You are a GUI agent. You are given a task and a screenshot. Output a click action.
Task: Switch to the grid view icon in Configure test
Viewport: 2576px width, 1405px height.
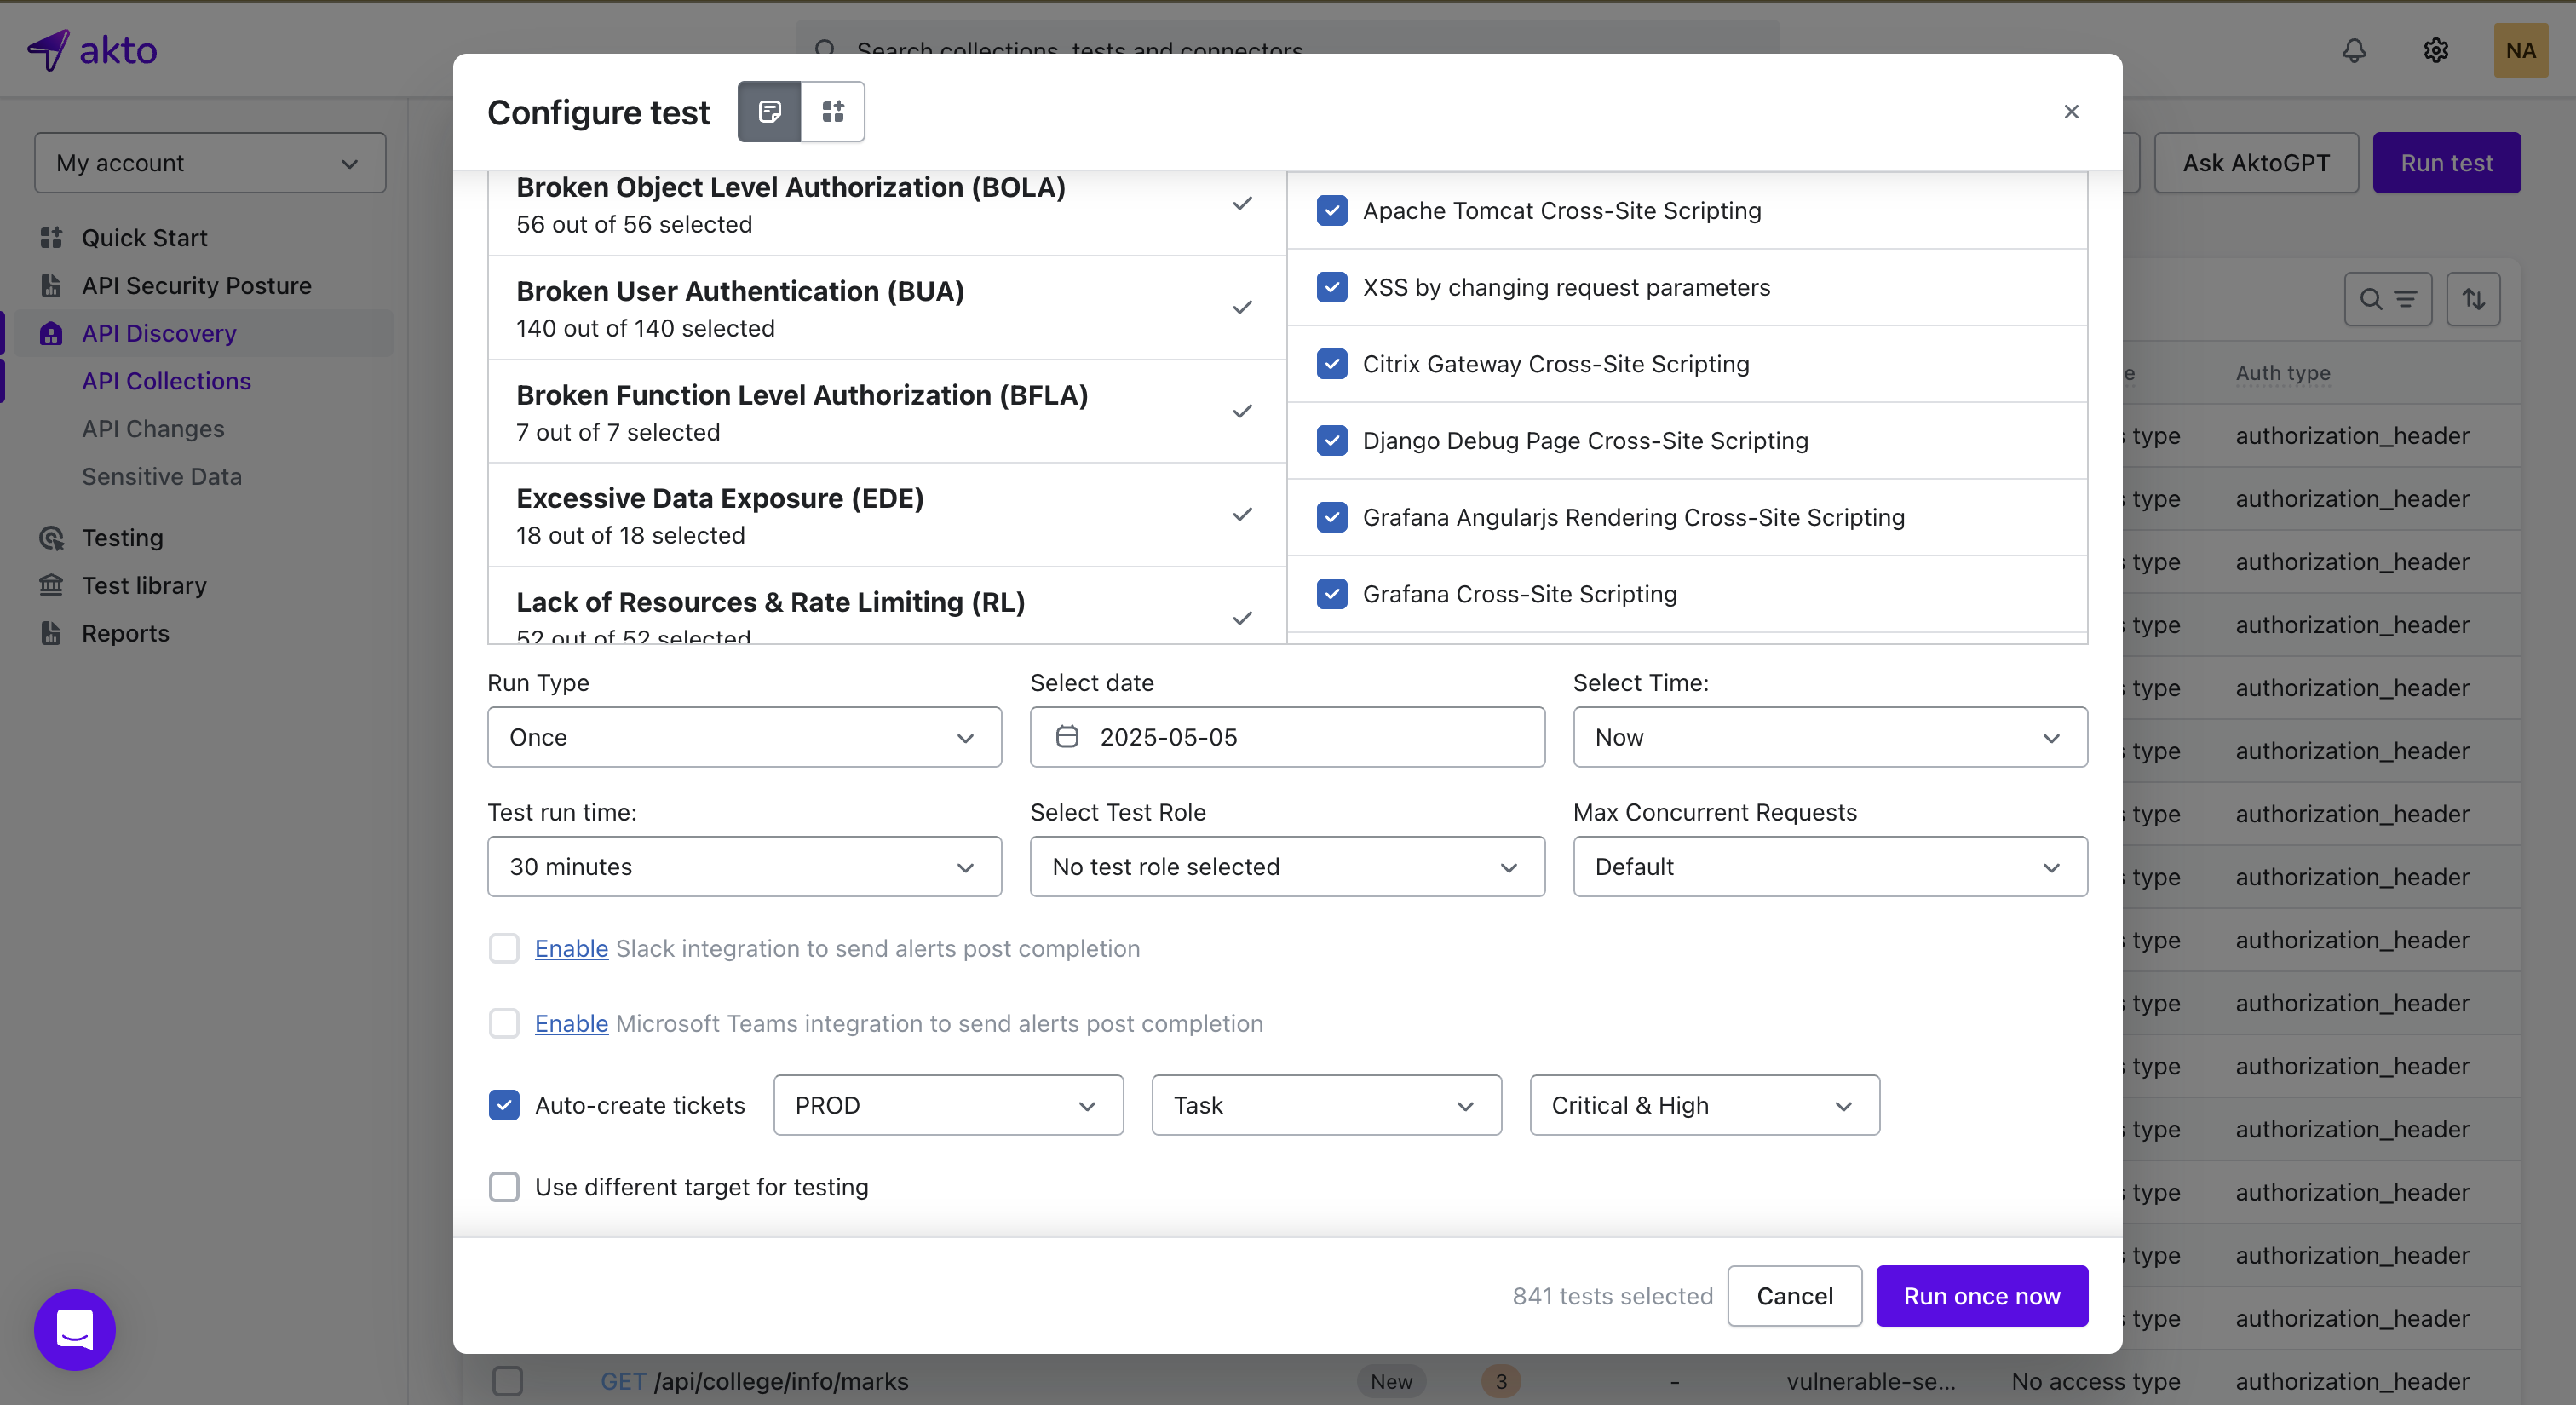[833, 111]
